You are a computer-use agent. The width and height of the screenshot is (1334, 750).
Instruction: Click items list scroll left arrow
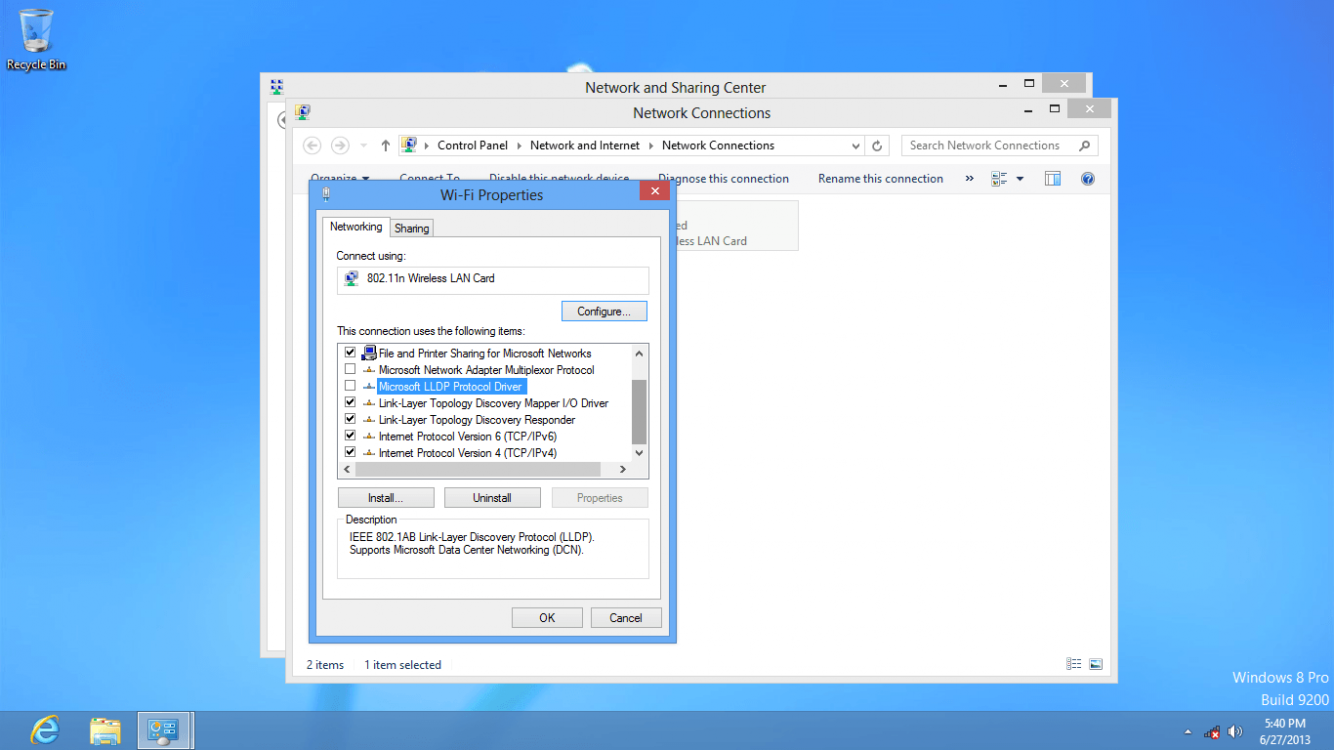pyautogui.click(x=347, y=469)
